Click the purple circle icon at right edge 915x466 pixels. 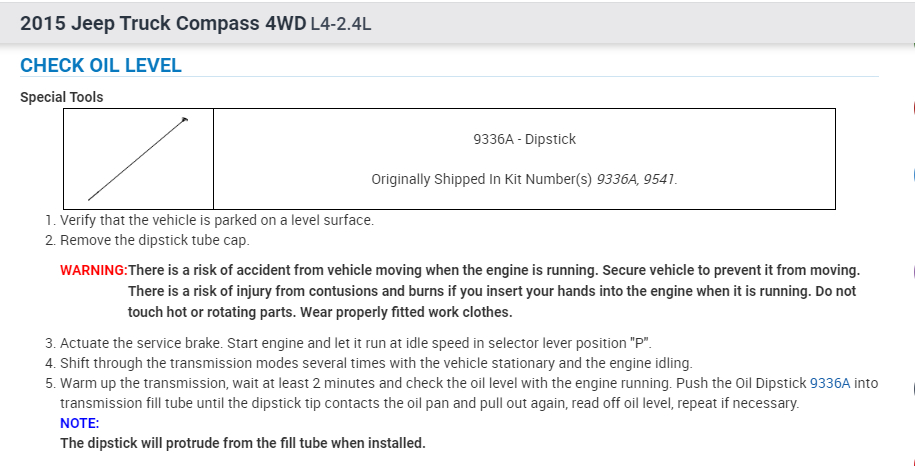click(912, 272)
